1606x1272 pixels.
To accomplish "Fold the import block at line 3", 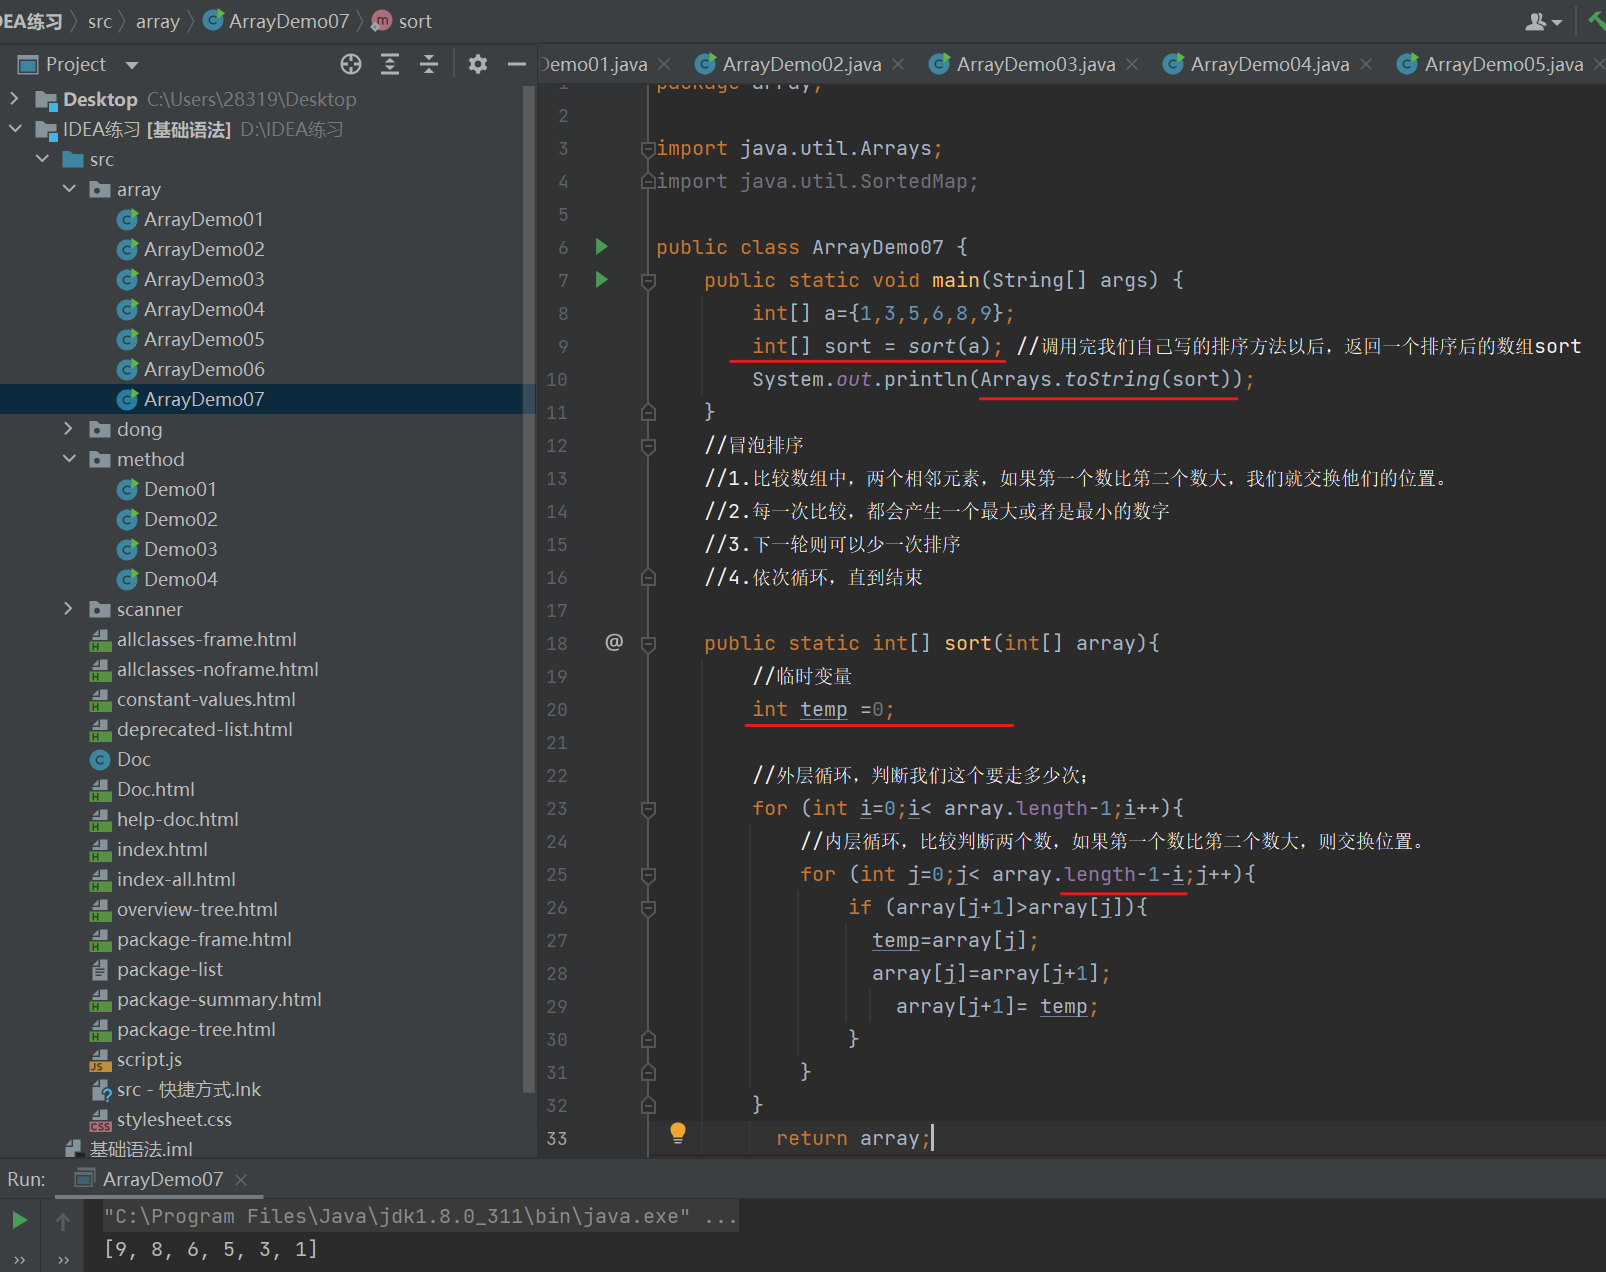I will pyautogui.click(x=648, y=149).
